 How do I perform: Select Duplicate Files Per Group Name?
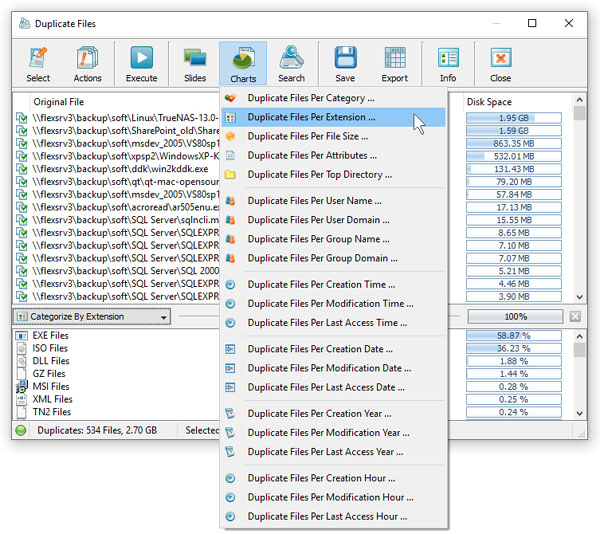pyautogui.click(x=333, y=239)
